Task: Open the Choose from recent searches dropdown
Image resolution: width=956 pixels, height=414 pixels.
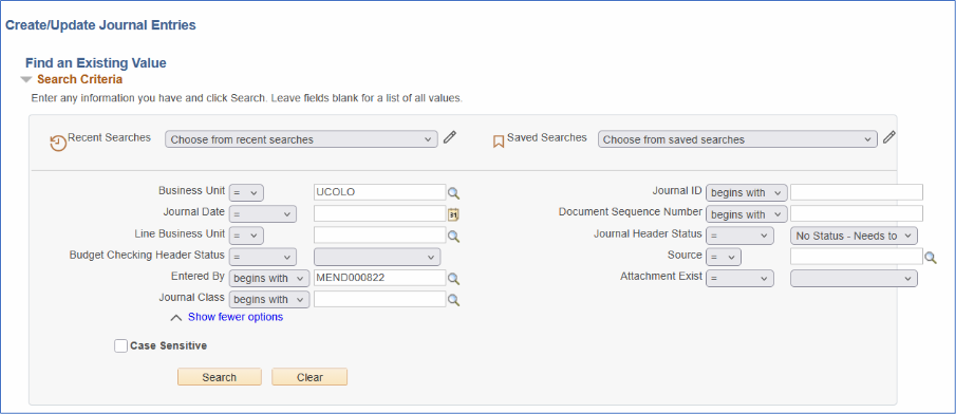Action: (x=301, y=140)
